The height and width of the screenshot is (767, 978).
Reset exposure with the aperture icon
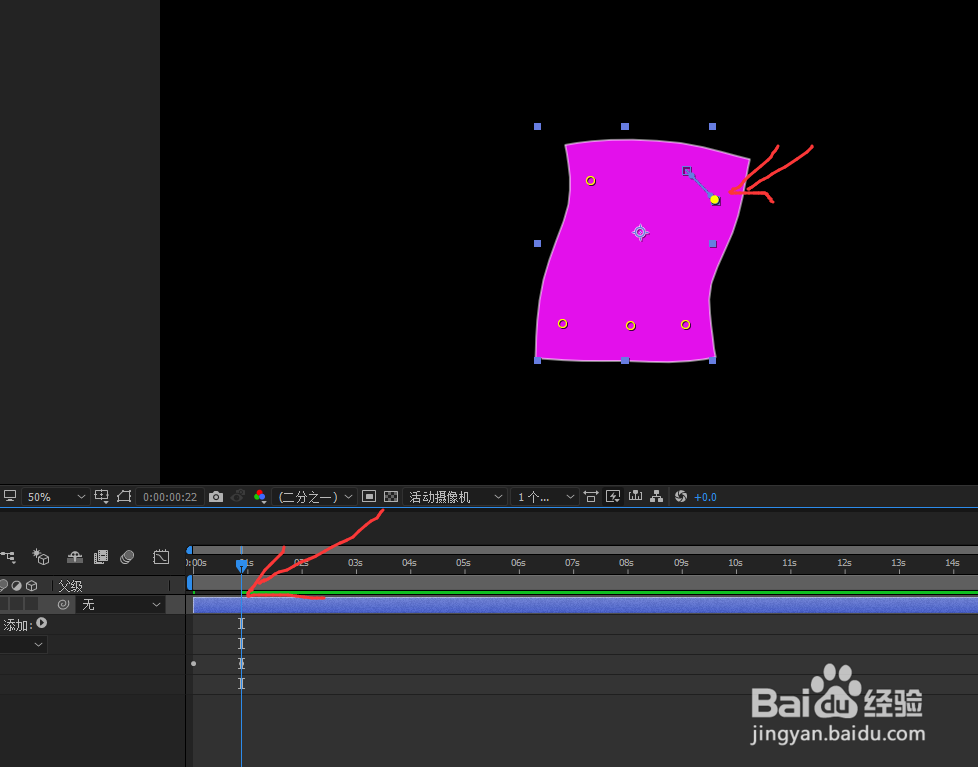[x=680, y=496]
